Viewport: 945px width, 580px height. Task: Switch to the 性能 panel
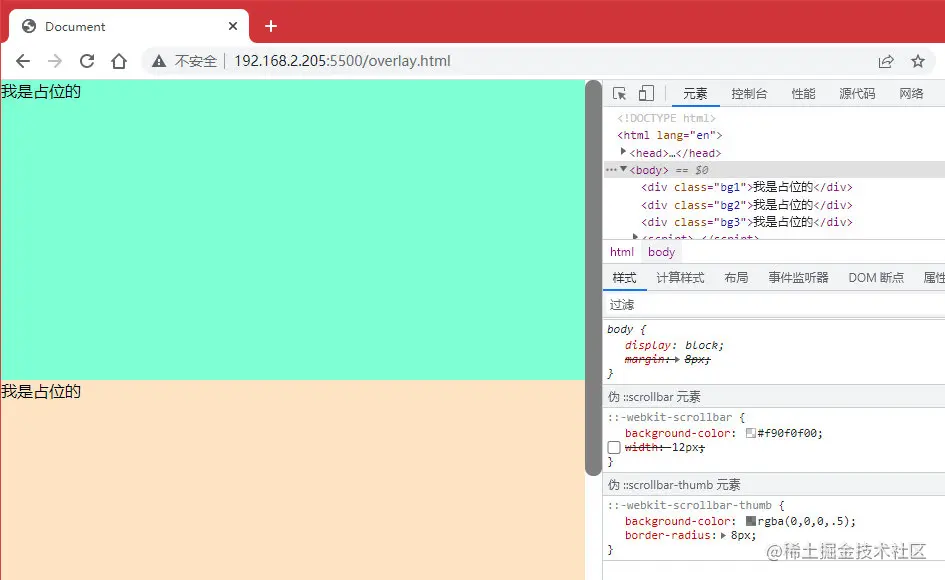(x=803, y=93)
